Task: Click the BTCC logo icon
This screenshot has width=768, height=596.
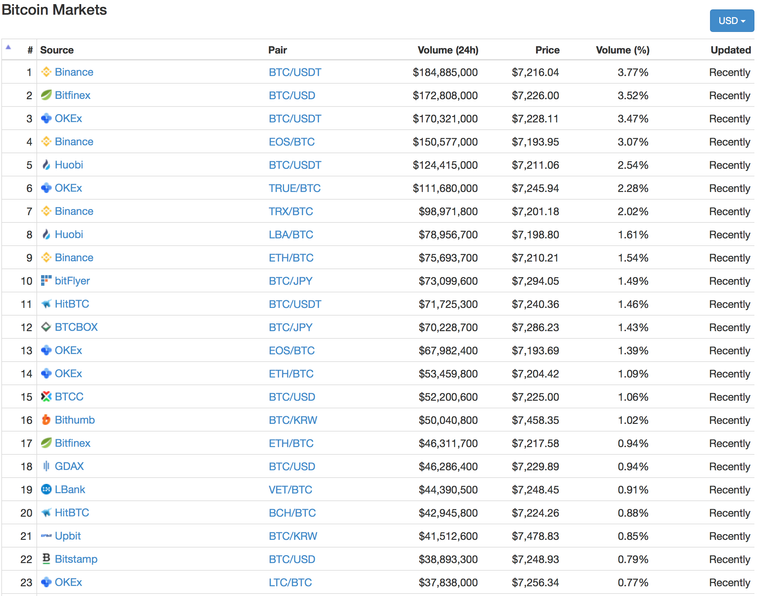Action: tap(46, 397)
